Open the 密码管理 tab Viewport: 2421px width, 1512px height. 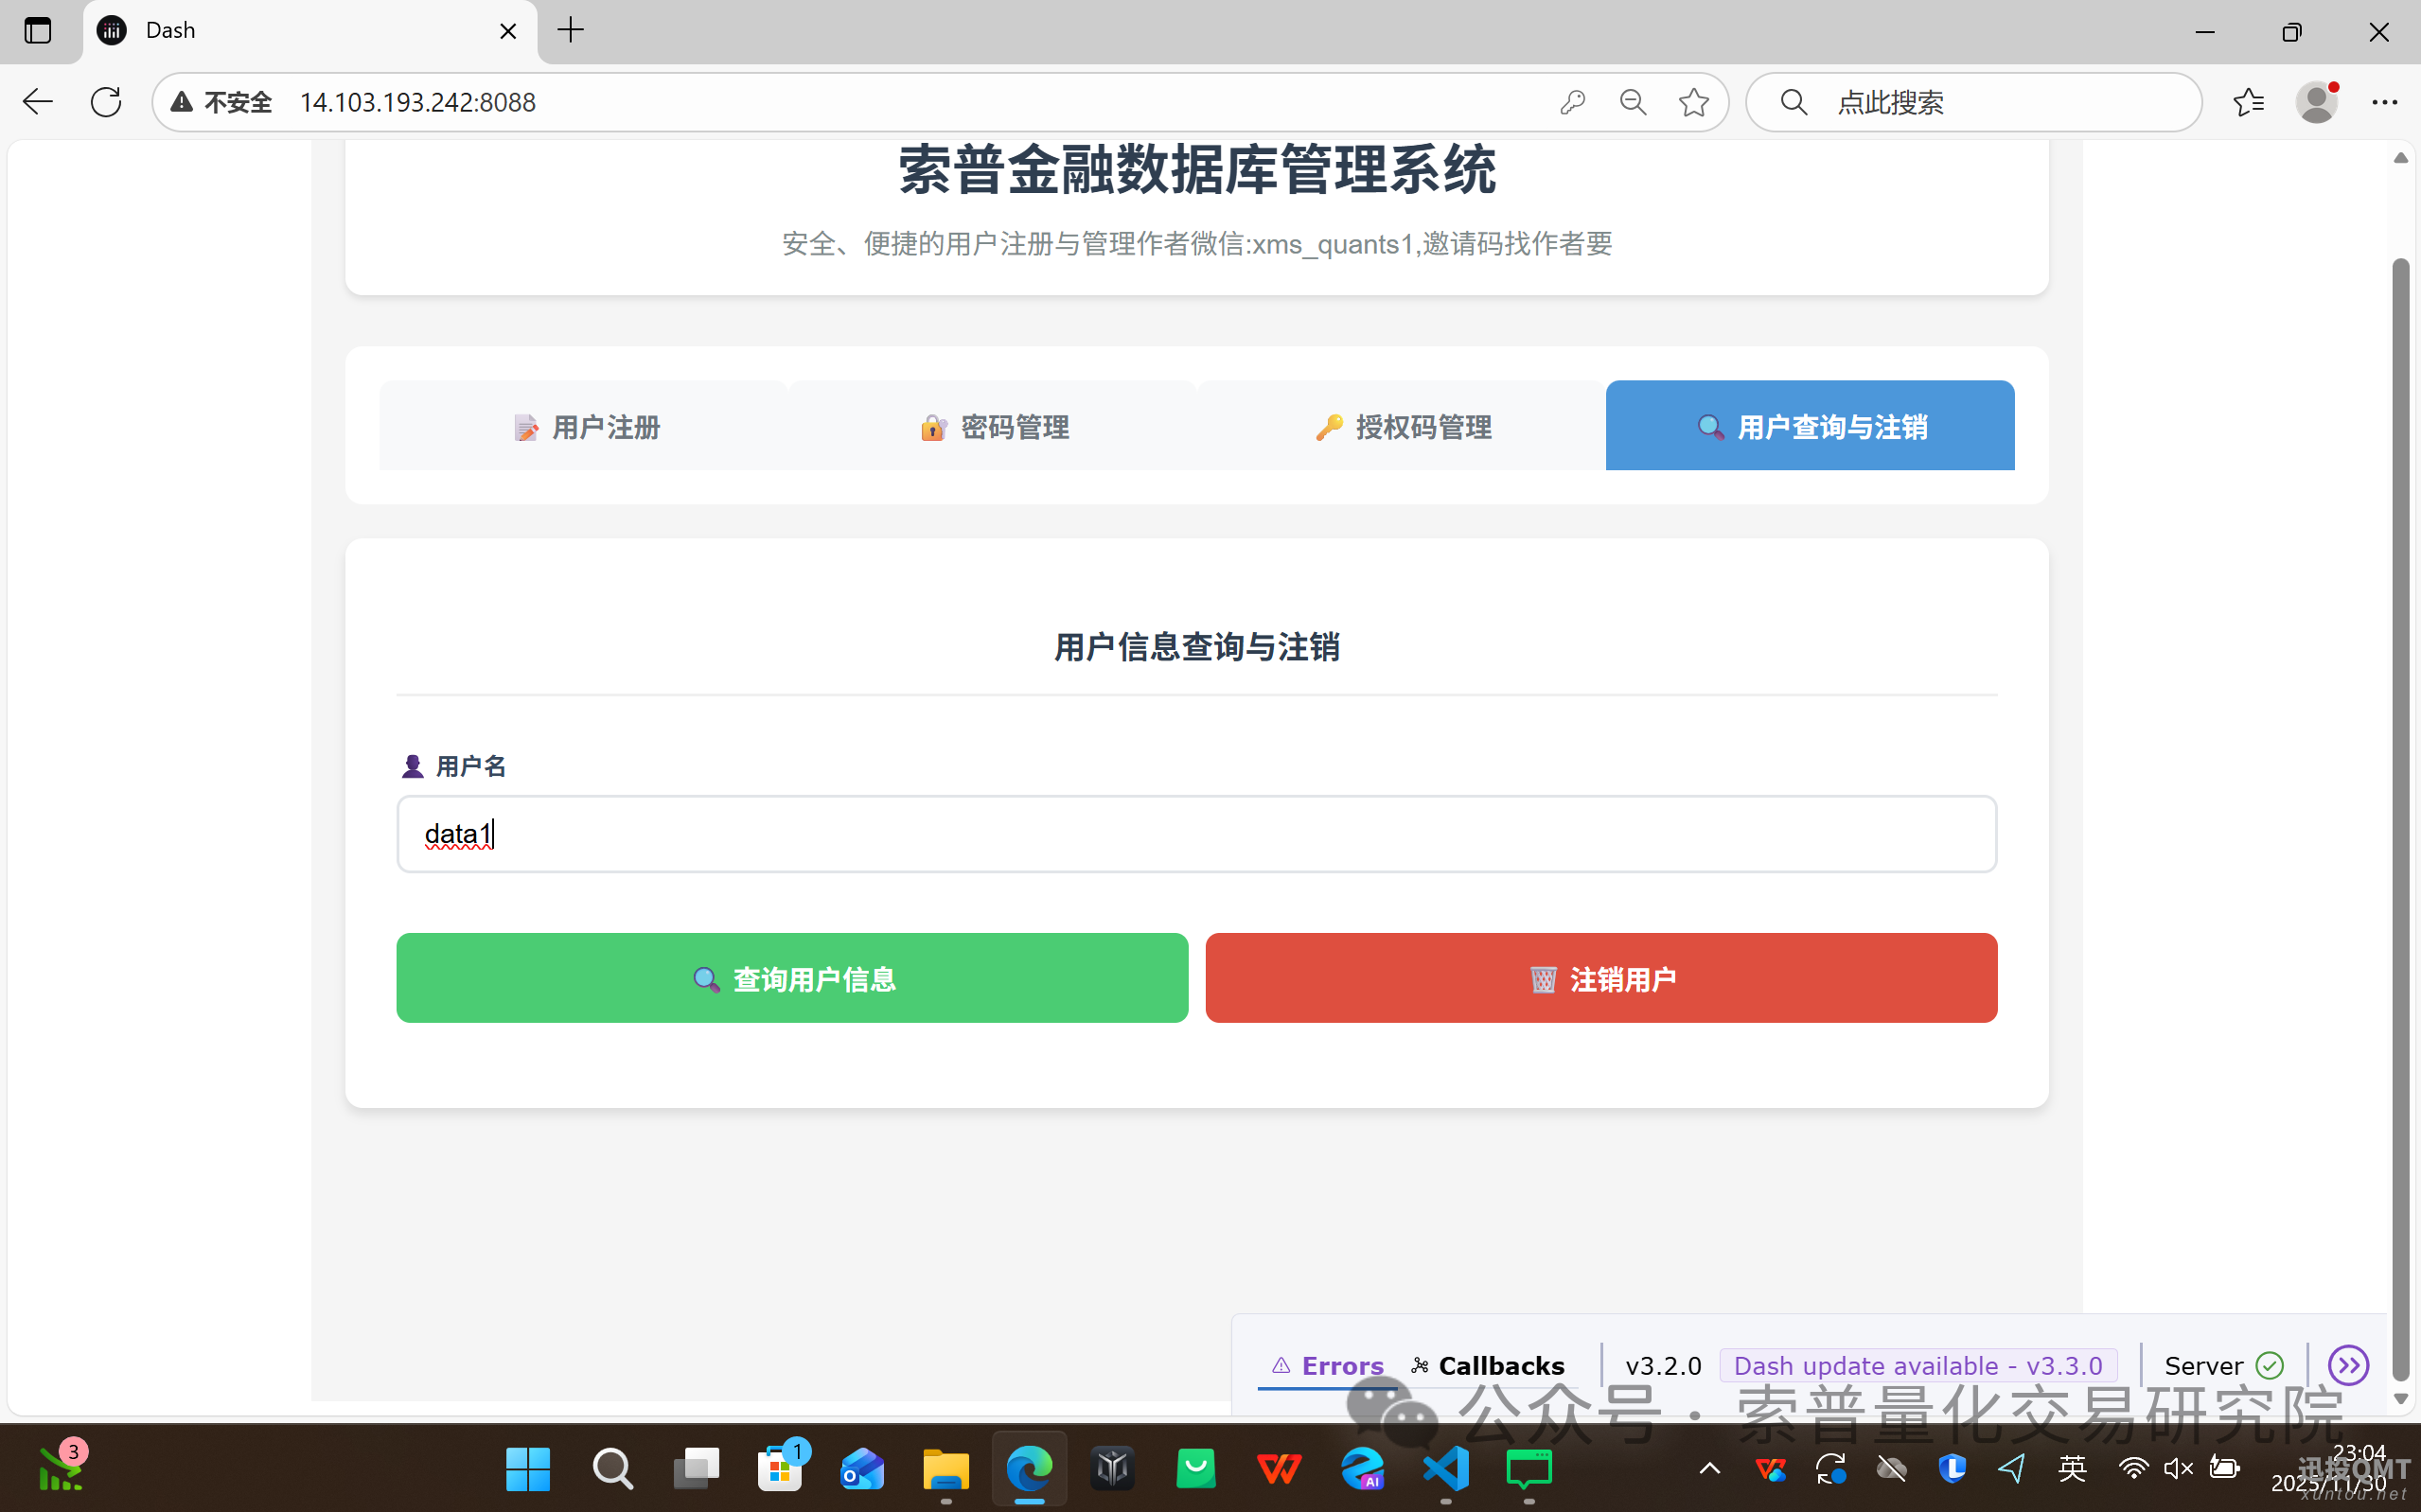click(x=993, y=426)
